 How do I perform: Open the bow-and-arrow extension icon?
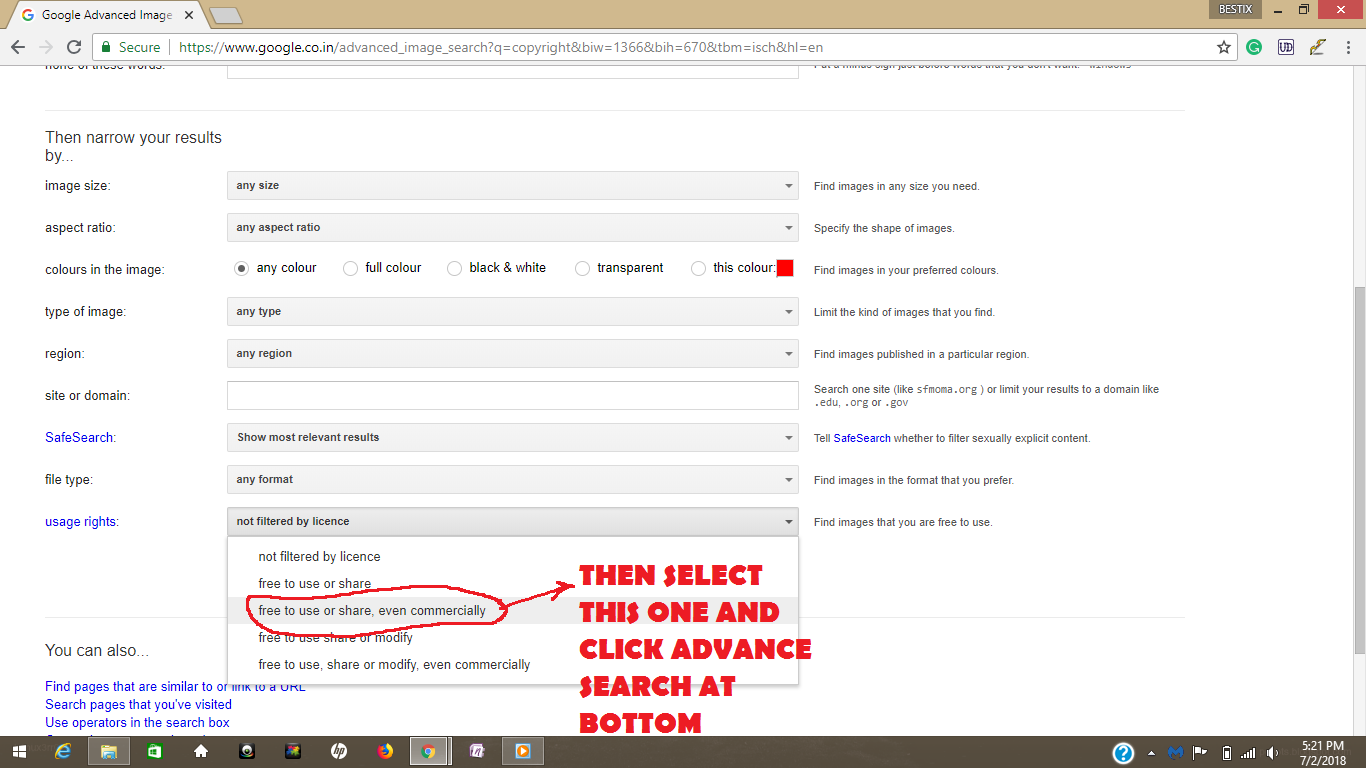pos(1317,47)
